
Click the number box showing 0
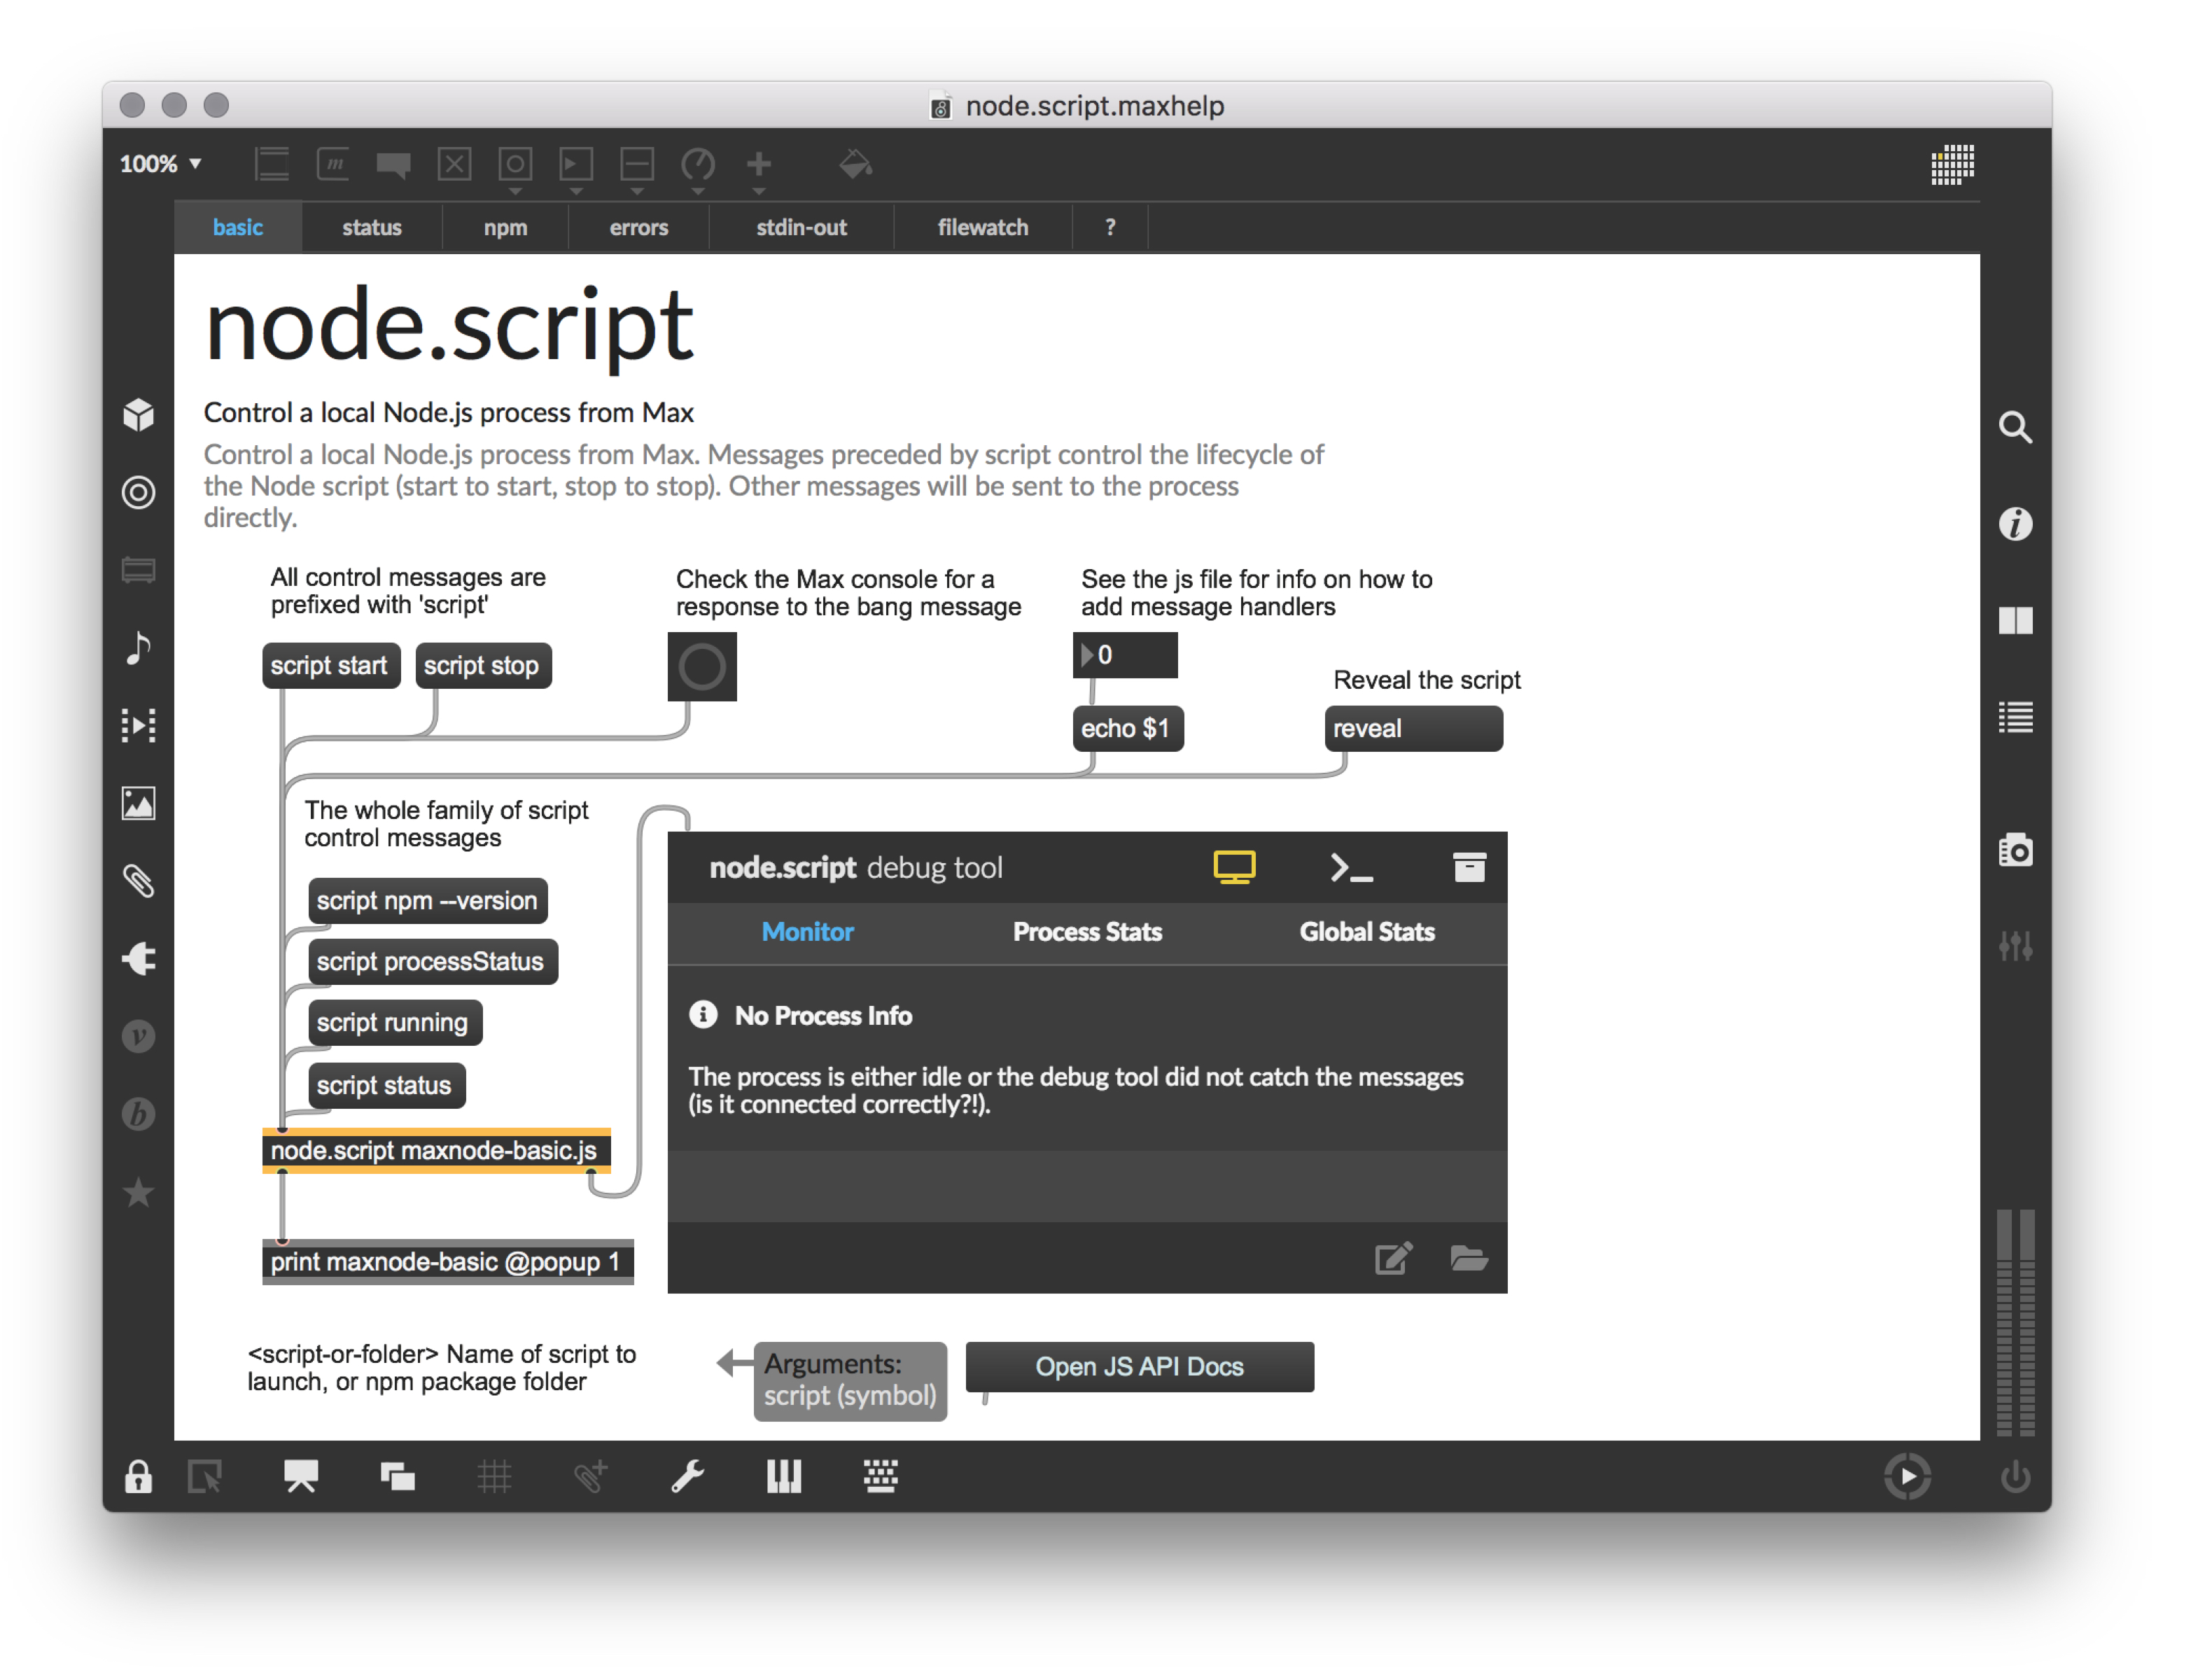[x=1124, y=655]
